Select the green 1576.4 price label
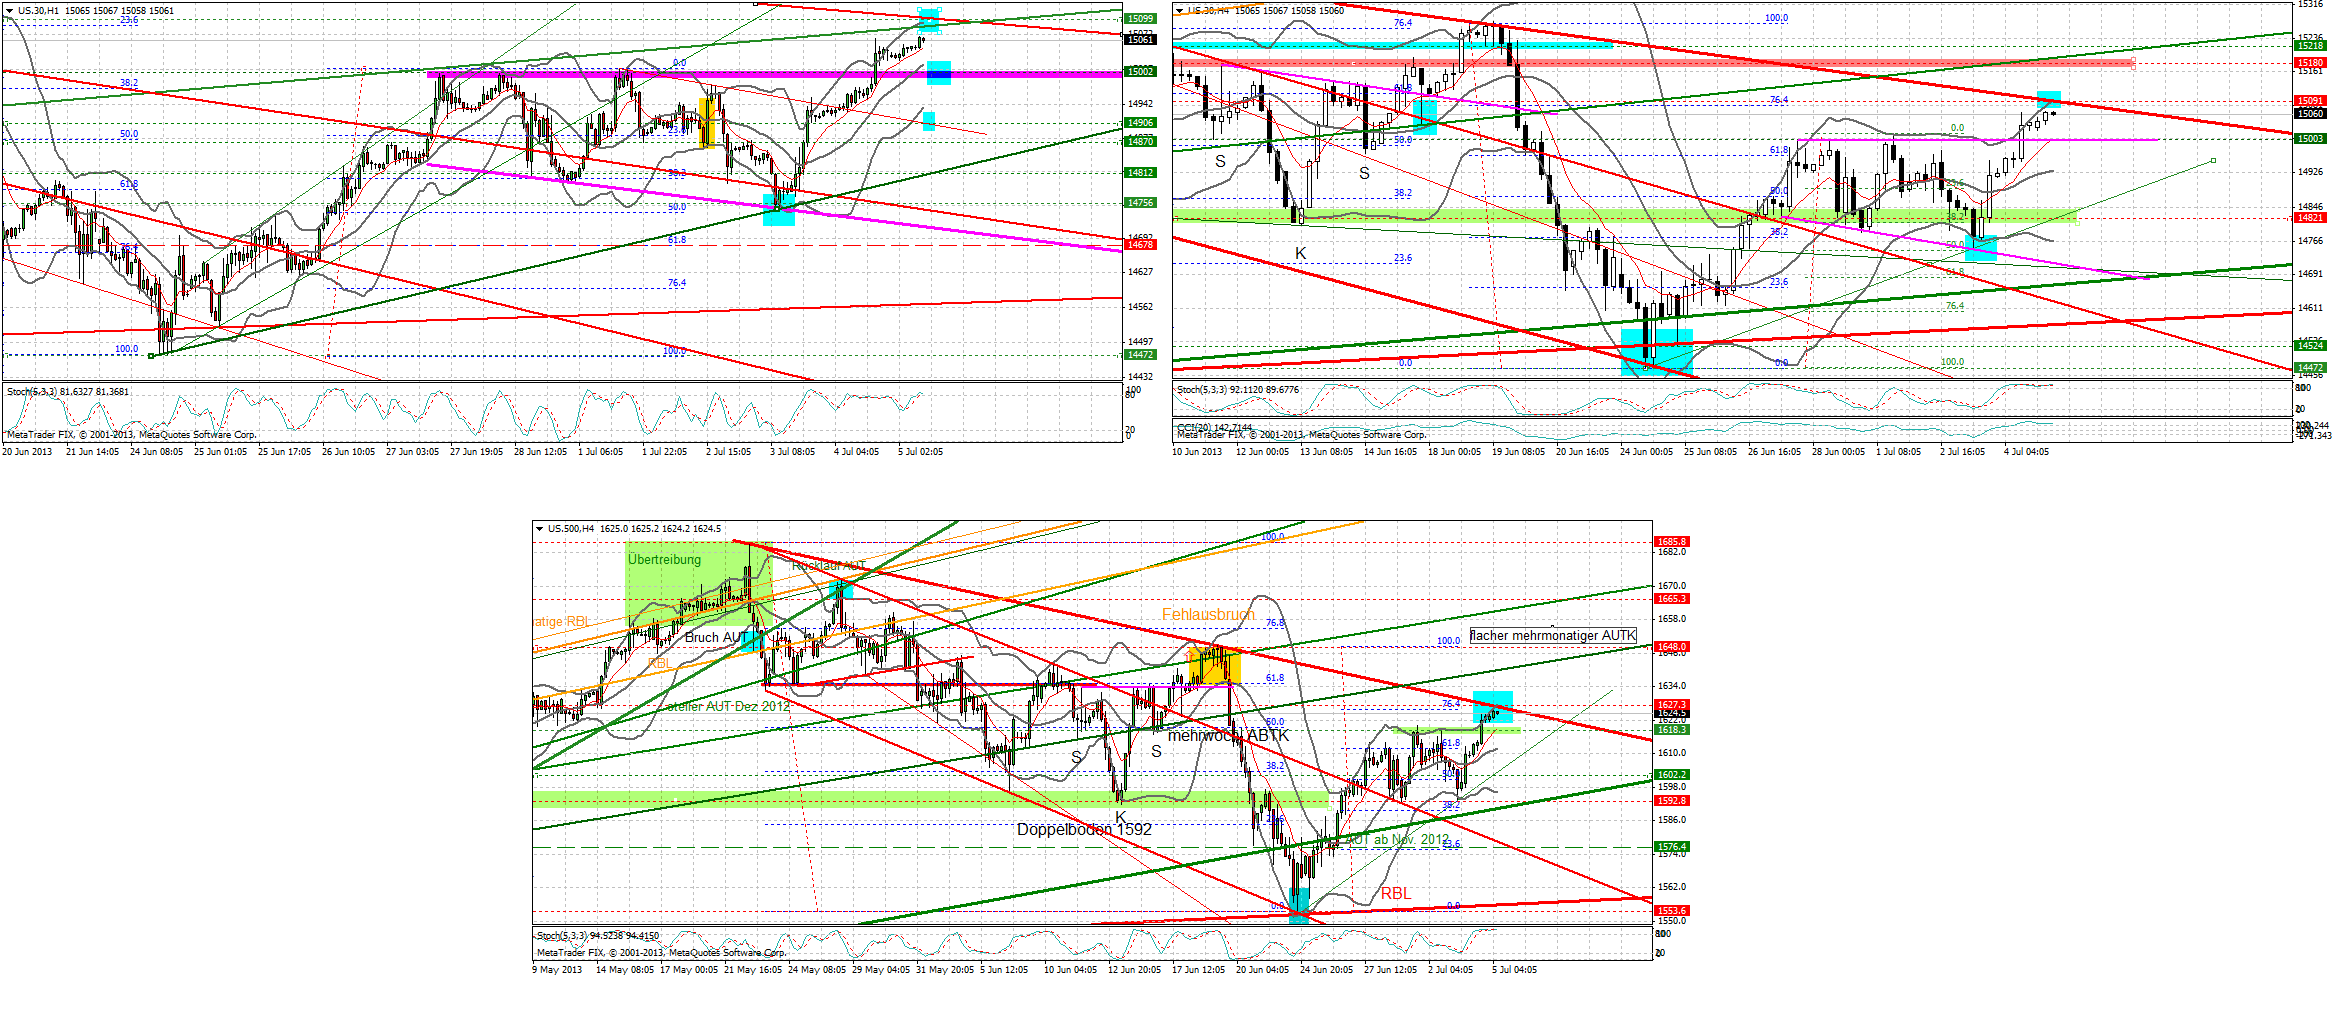 (1672, 847)
